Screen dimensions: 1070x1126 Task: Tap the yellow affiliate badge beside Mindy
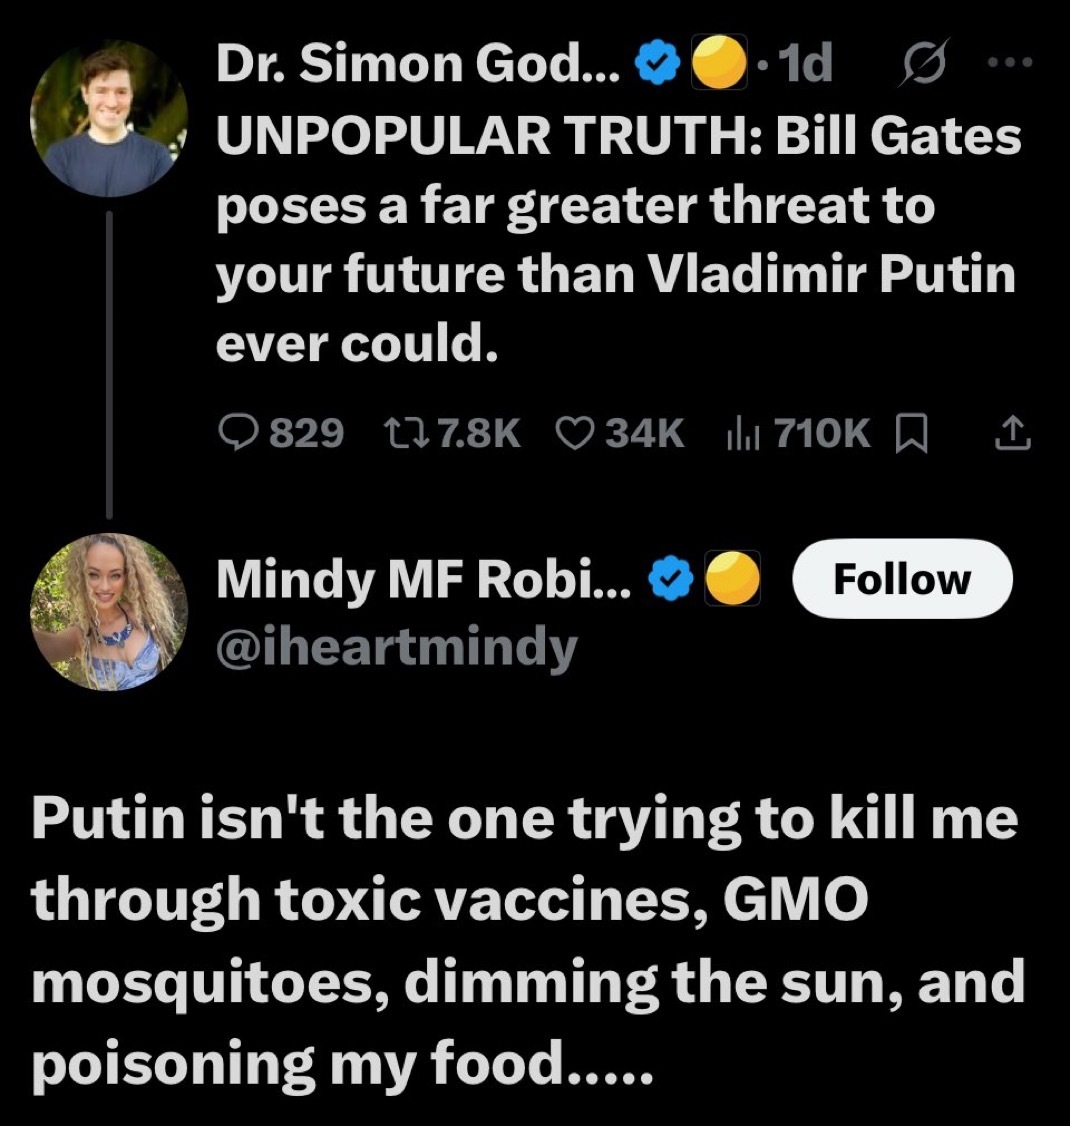point(734,580)
